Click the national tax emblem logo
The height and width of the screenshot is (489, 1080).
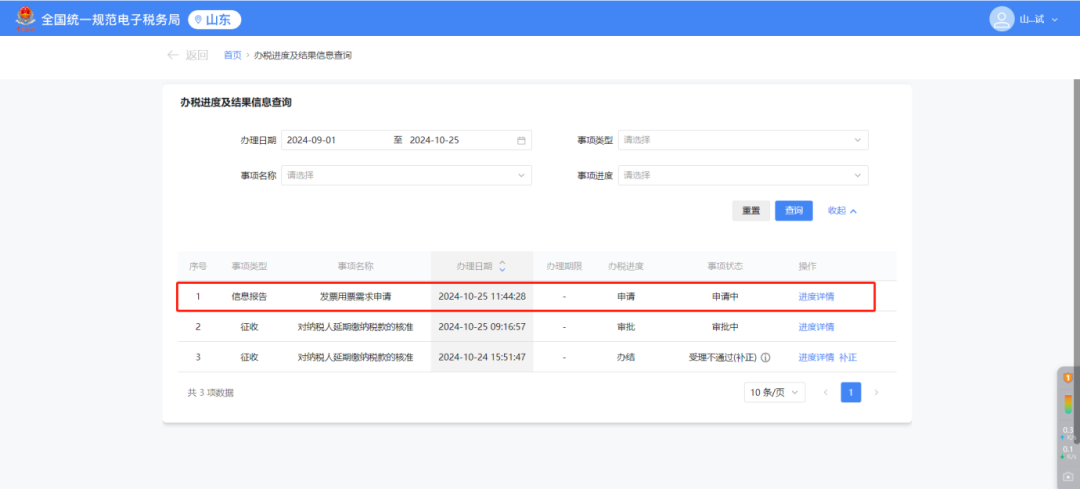(x=25, y=19)
